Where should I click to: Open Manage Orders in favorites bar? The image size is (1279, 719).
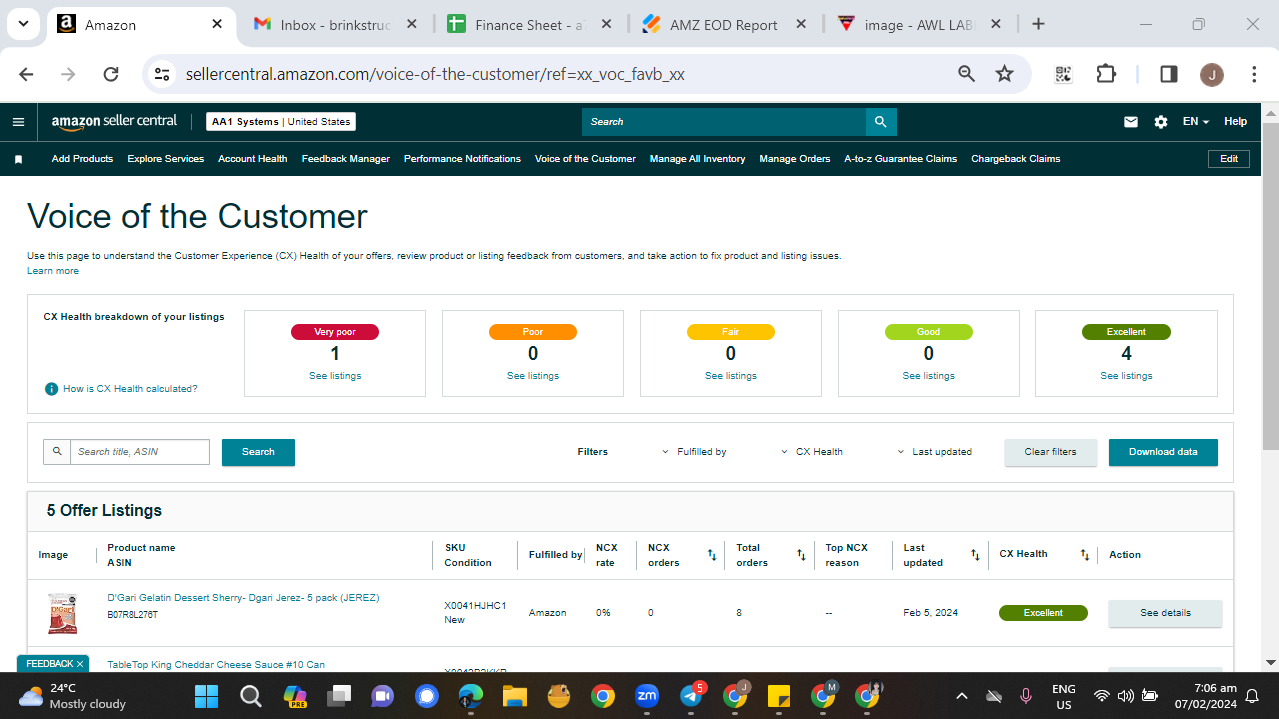[x=795, y=159]
